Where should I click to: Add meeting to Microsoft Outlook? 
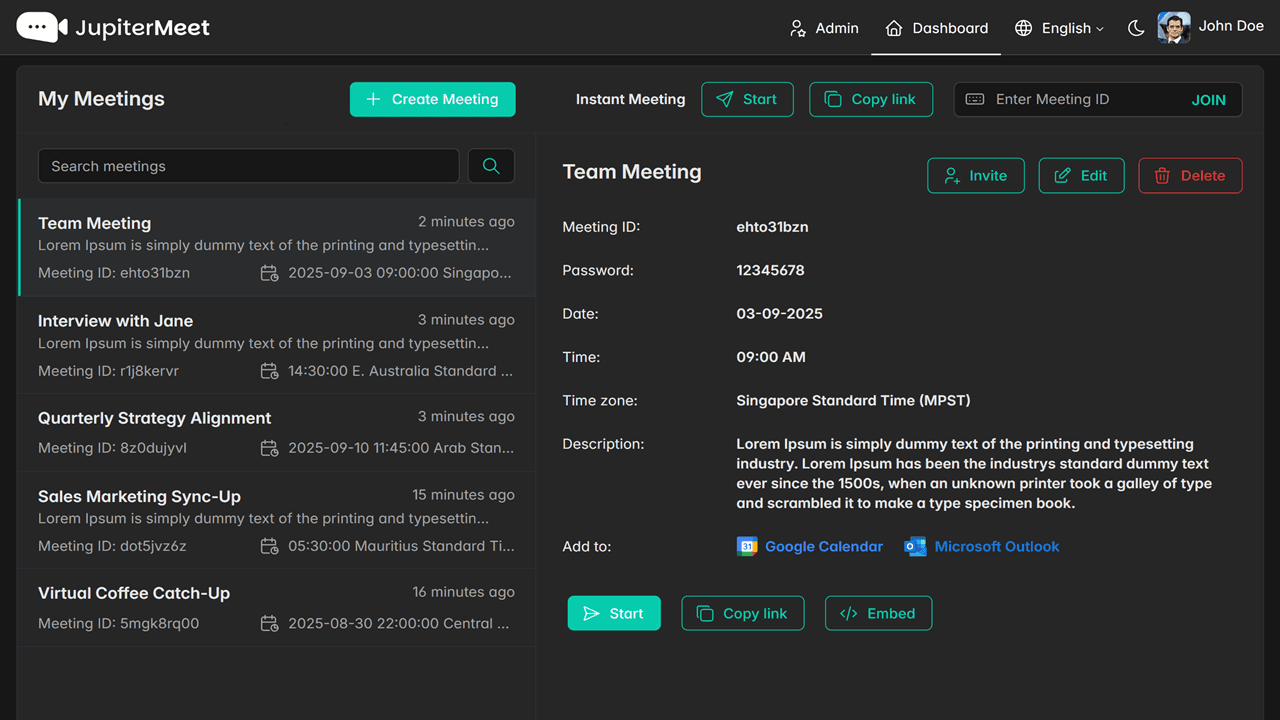click(982, 546)
